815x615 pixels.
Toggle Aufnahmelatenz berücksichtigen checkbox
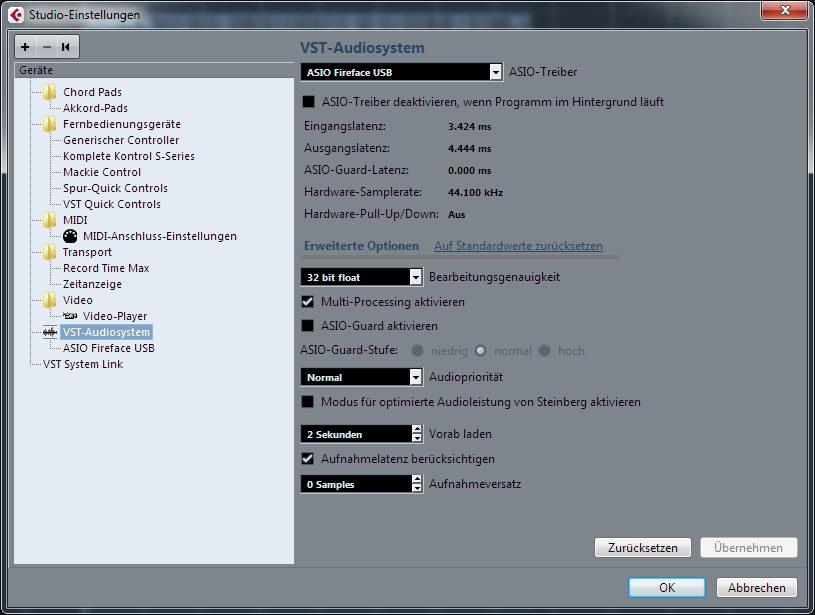click(308, 459)
